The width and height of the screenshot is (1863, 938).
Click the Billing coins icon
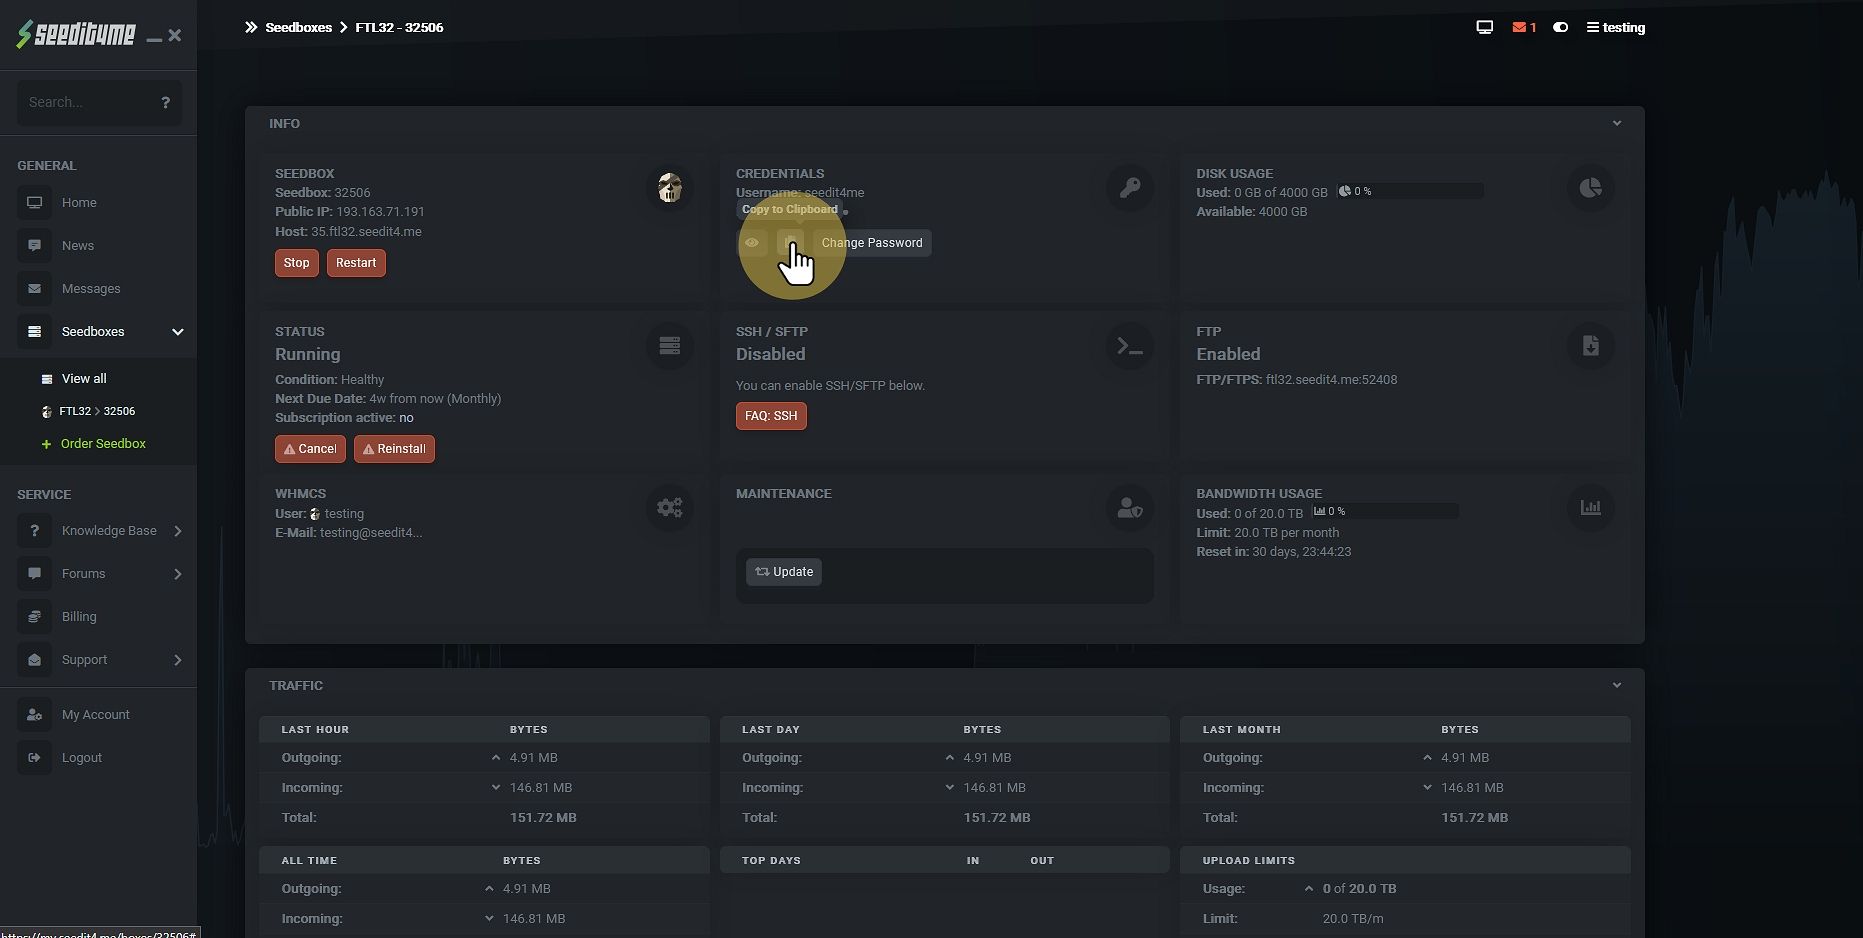pos(34,616)
